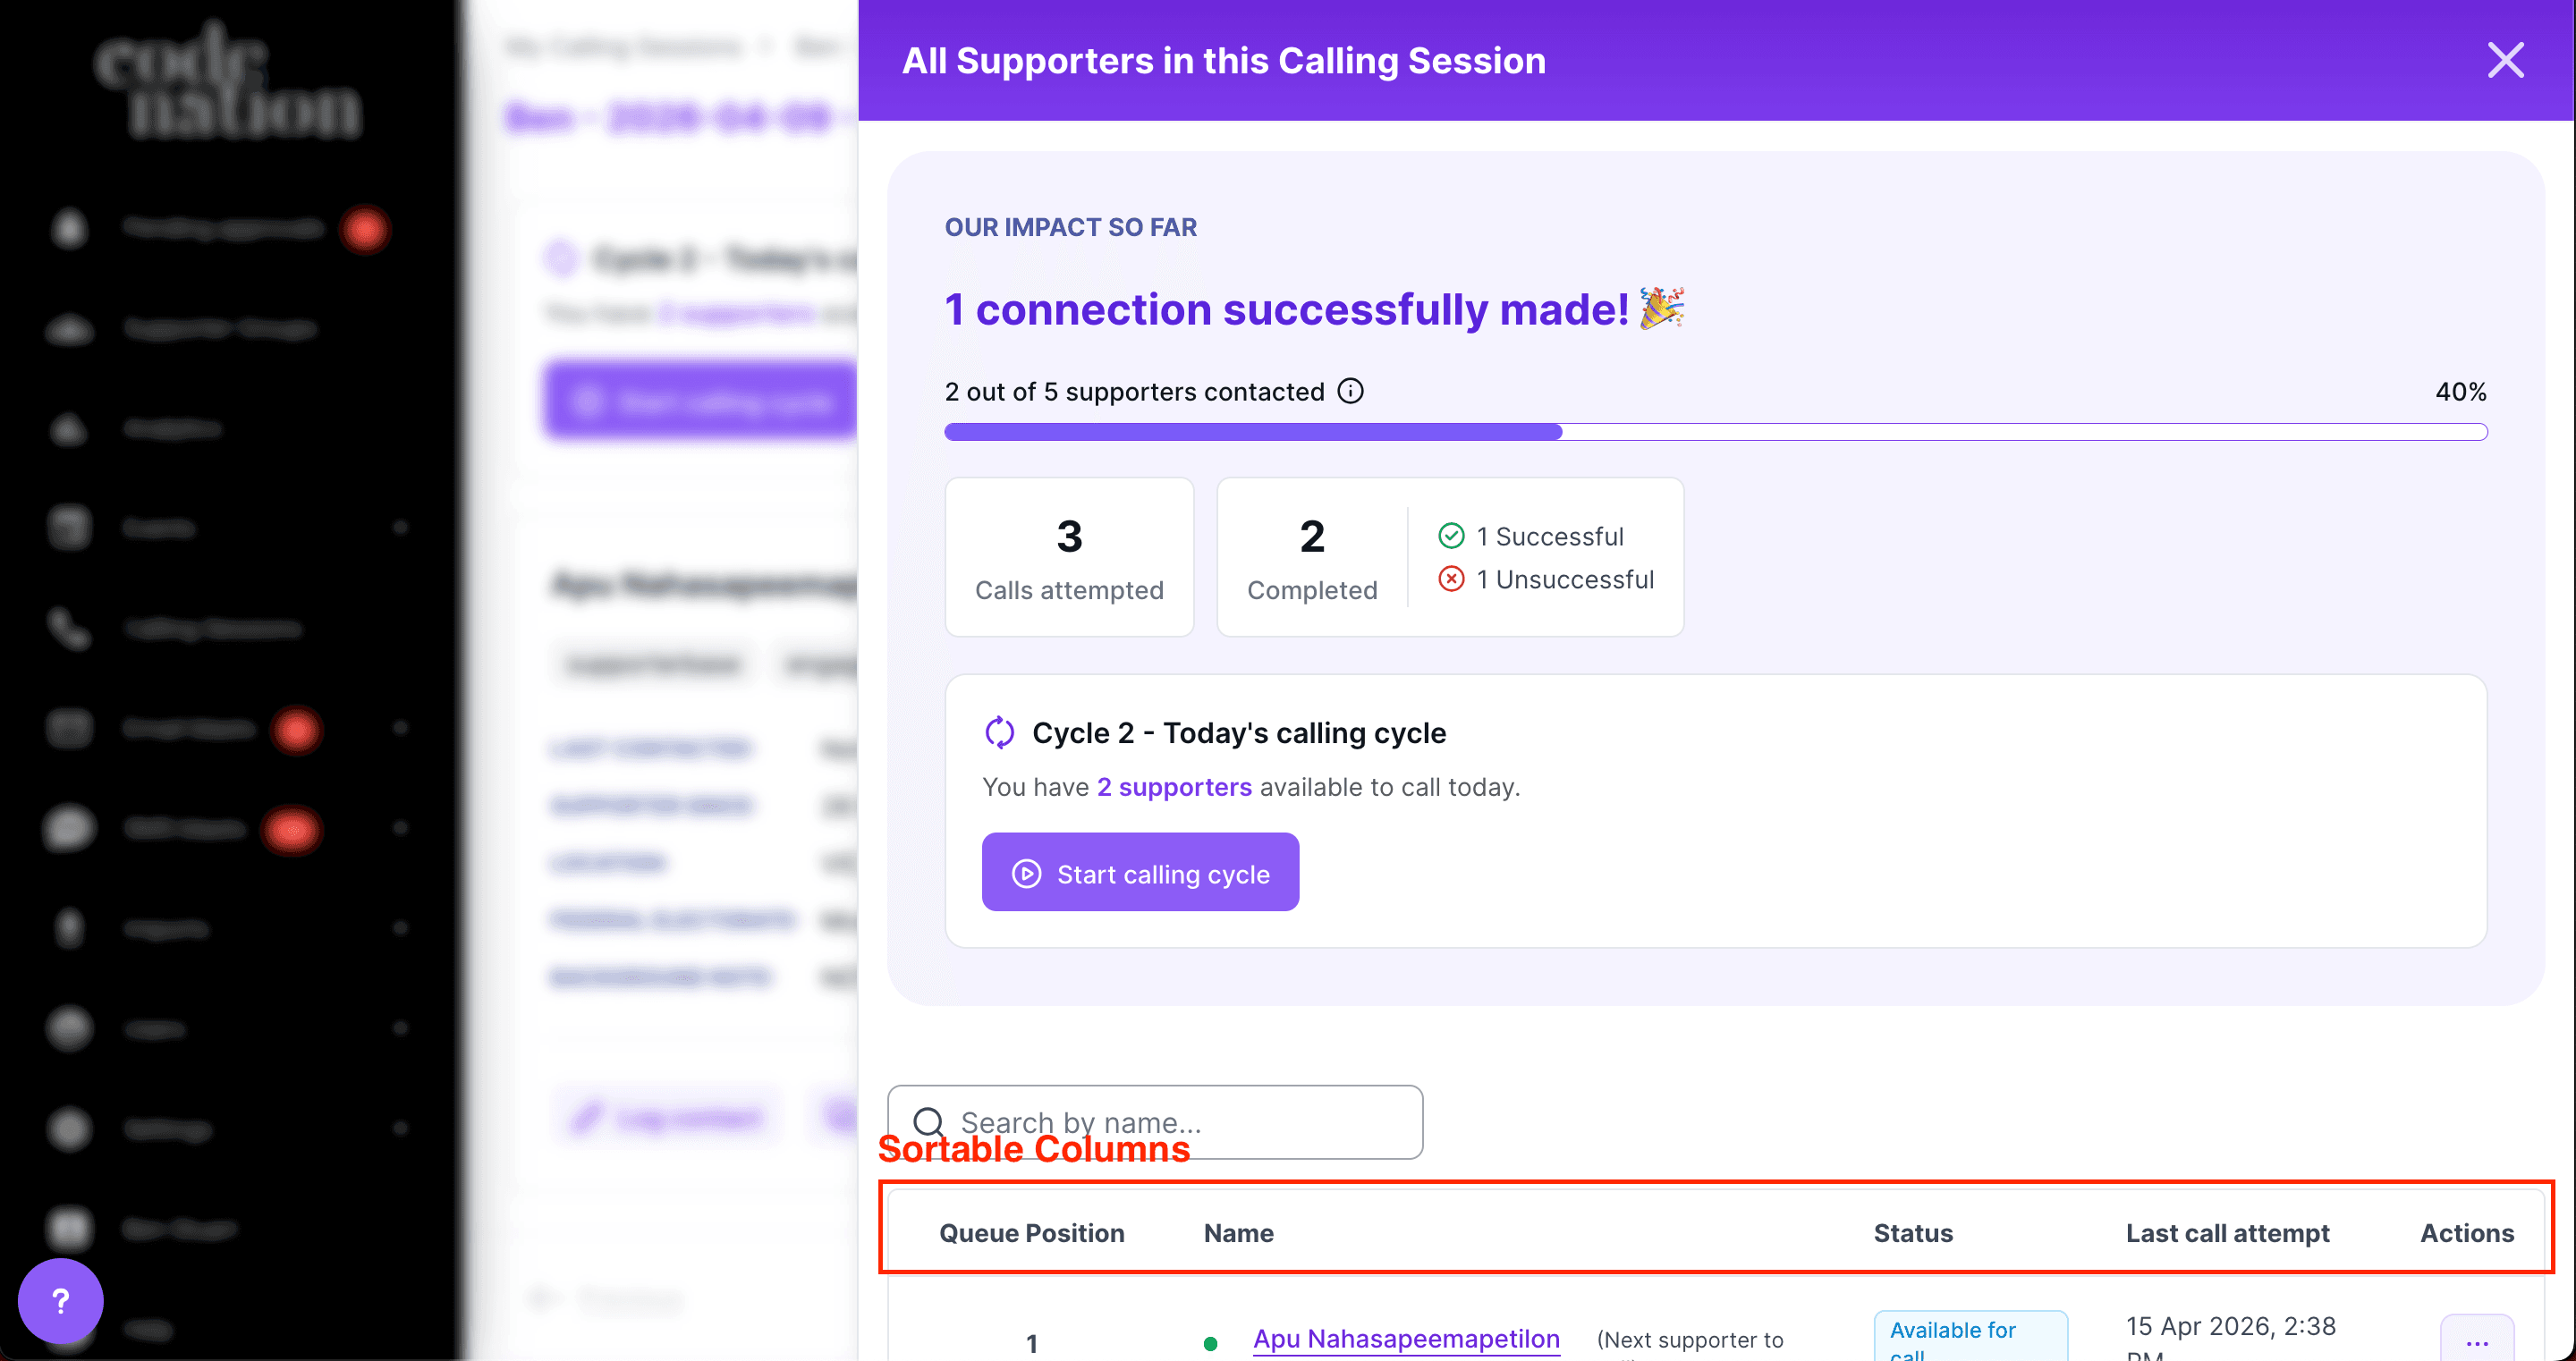Click the green Successful checkmark icon

tap(1451, 537)
